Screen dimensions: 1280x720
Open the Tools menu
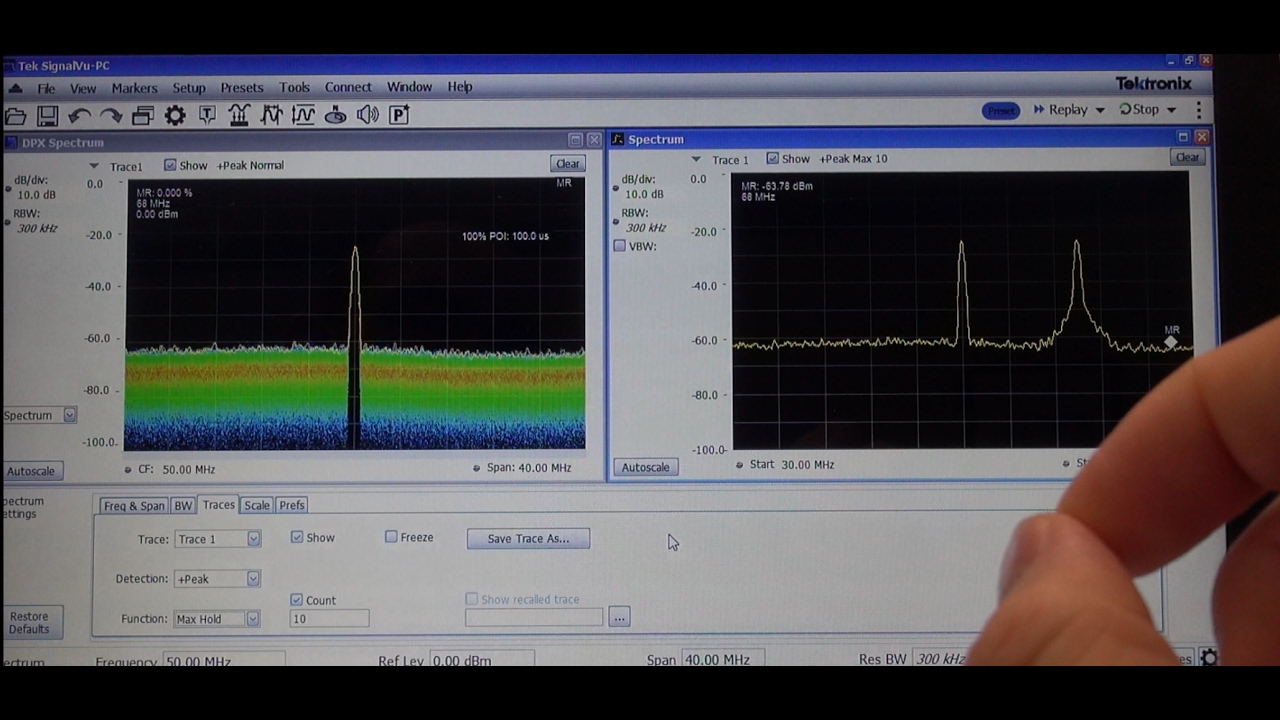coord(294,87)
